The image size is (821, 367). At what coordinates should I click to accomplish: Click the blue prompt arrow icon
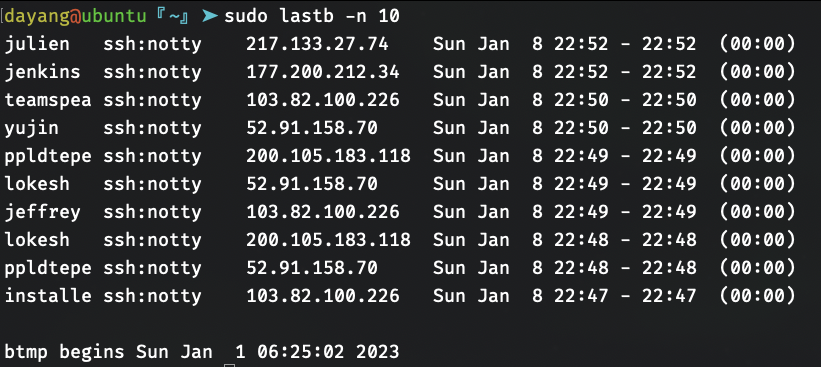point(209,16)
